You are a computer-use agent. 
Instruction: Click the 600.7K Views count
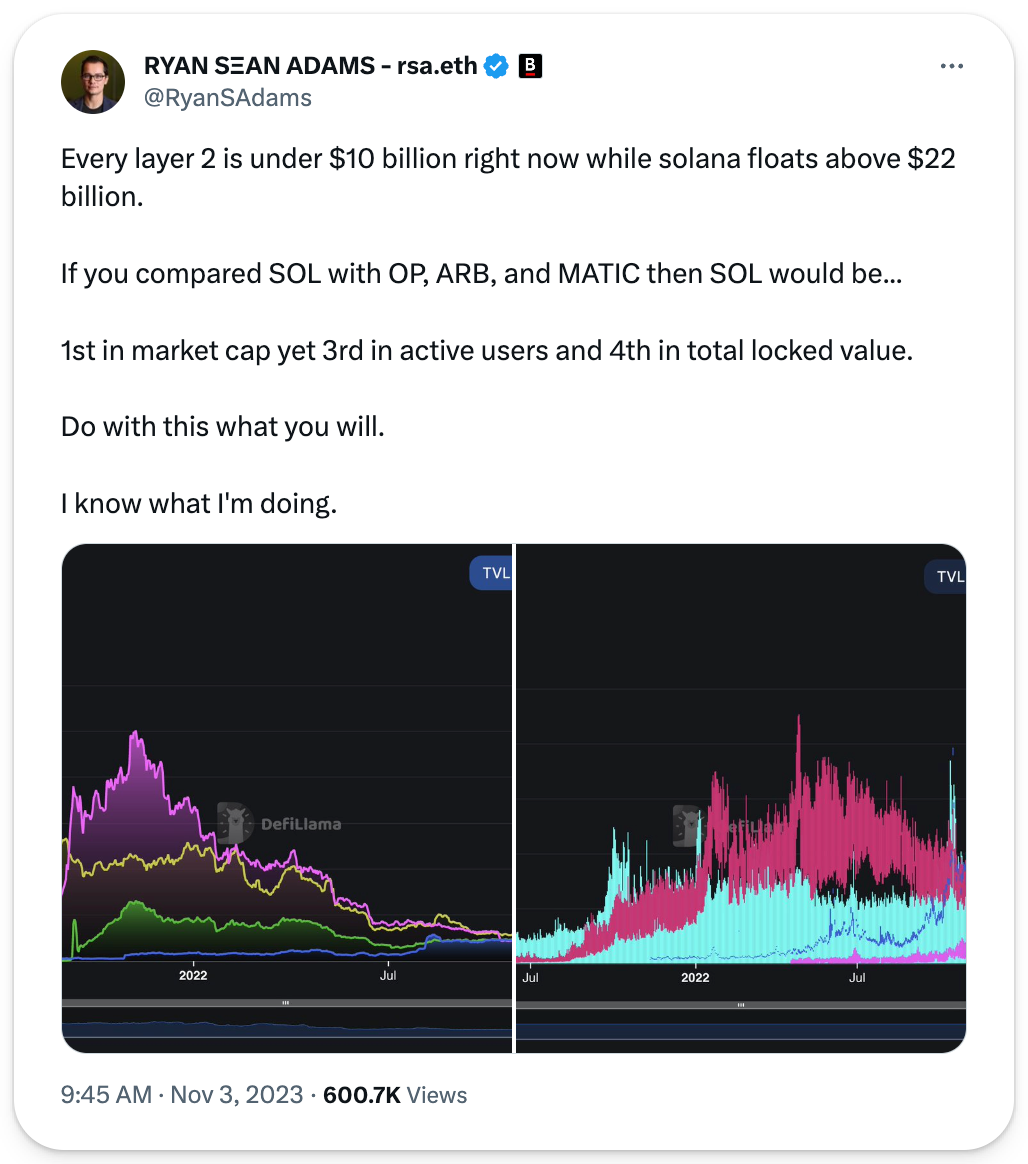(395, 1095)
